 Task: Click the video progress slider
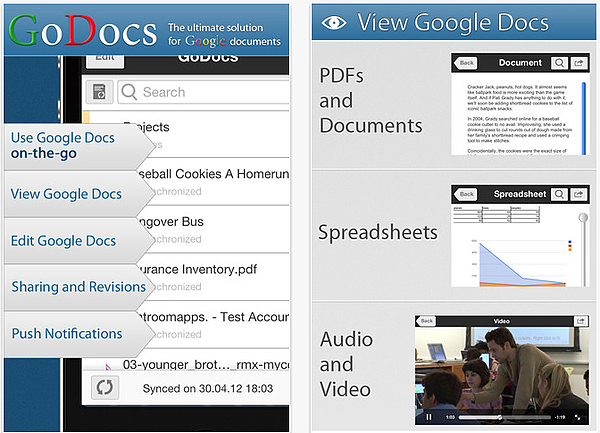click(x=505, y=417)
